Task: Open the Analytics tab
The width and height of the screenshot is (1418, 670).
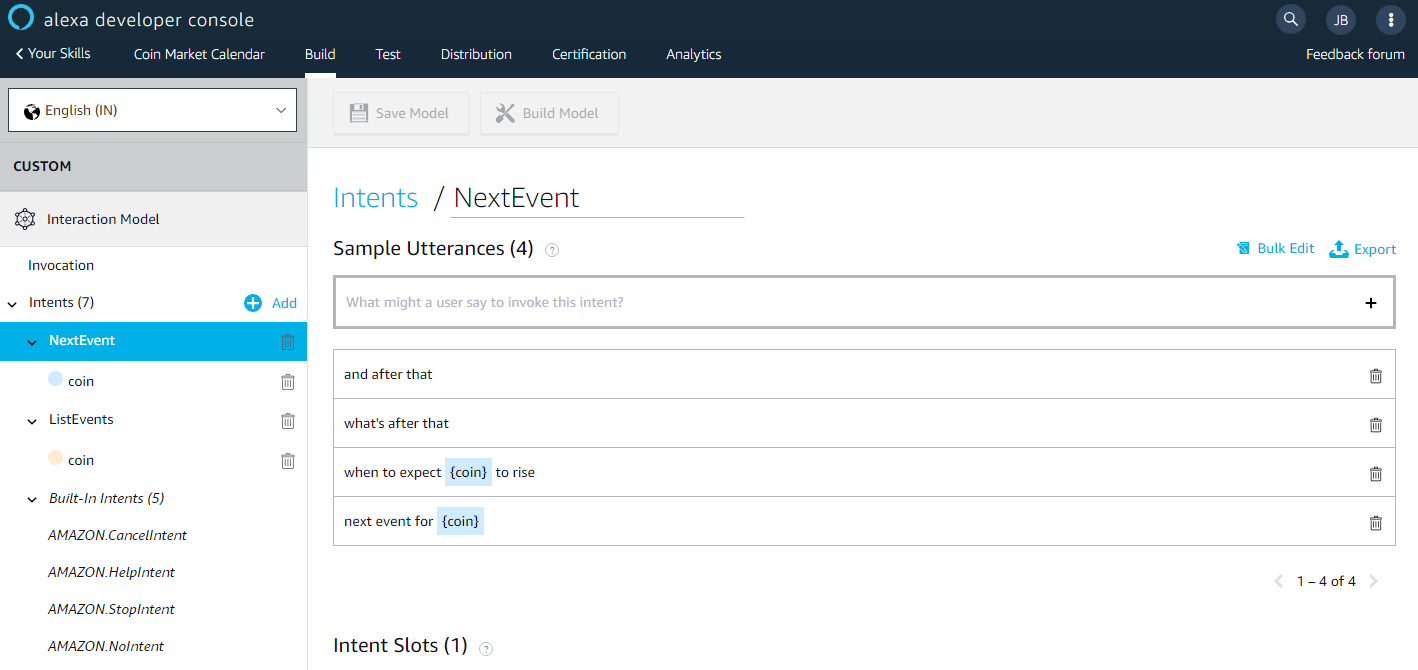Action: (x=694, y=54)
